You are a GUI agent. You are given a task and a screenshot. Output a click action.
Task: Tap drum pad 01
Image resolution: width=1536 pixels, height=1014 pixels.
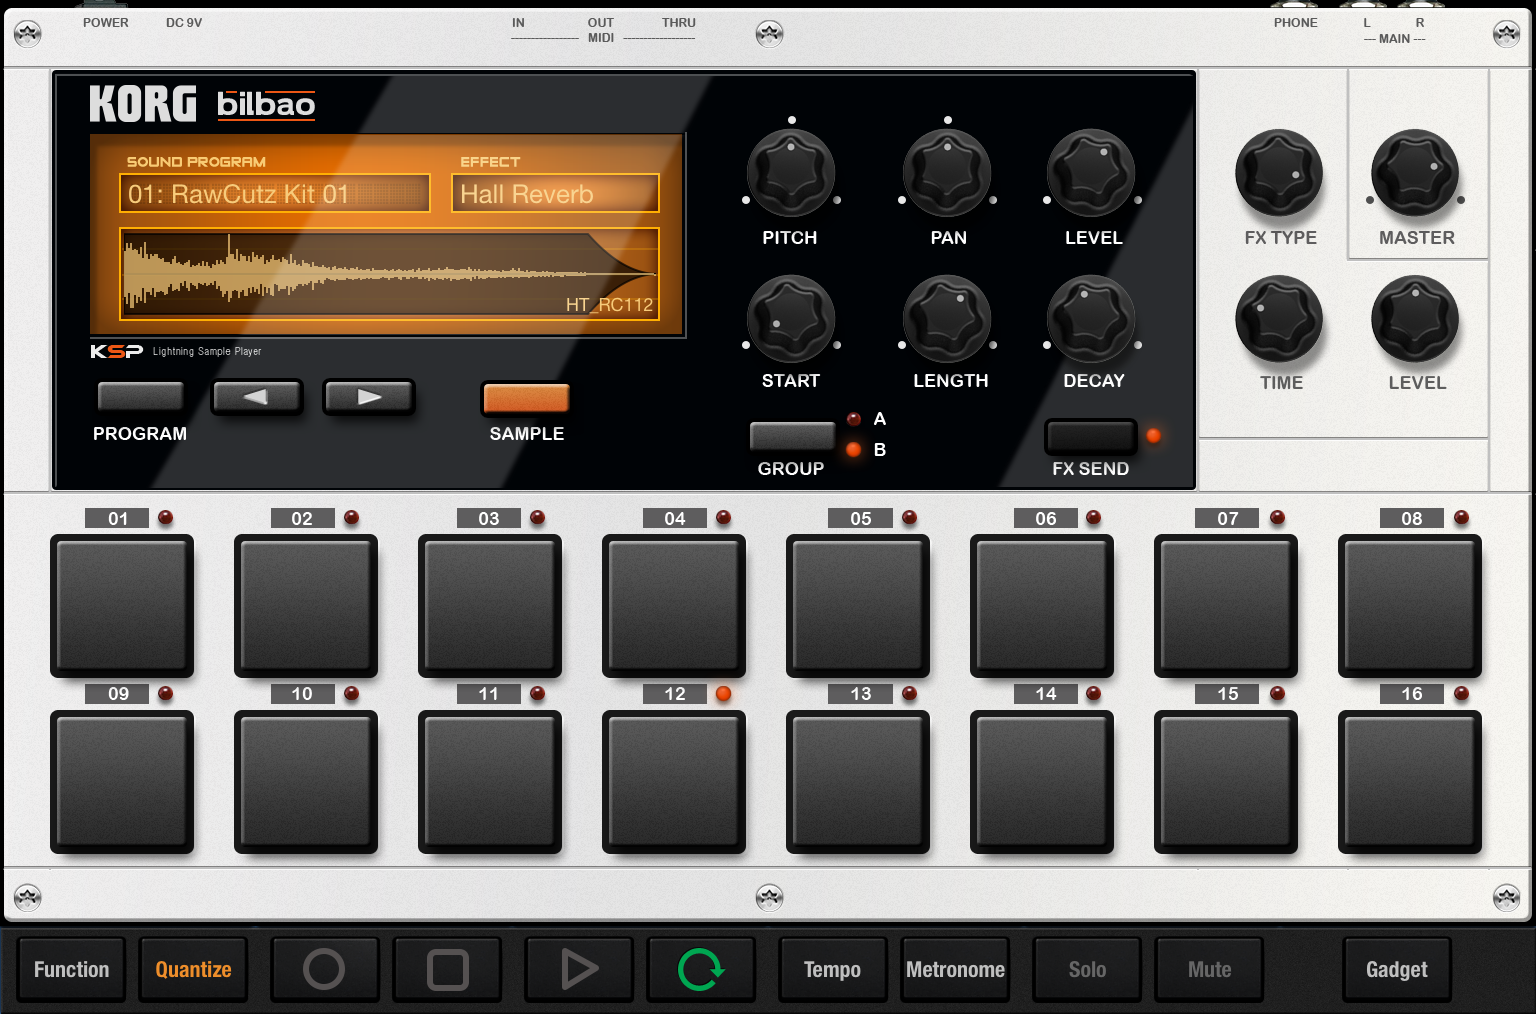coord(122,605)
